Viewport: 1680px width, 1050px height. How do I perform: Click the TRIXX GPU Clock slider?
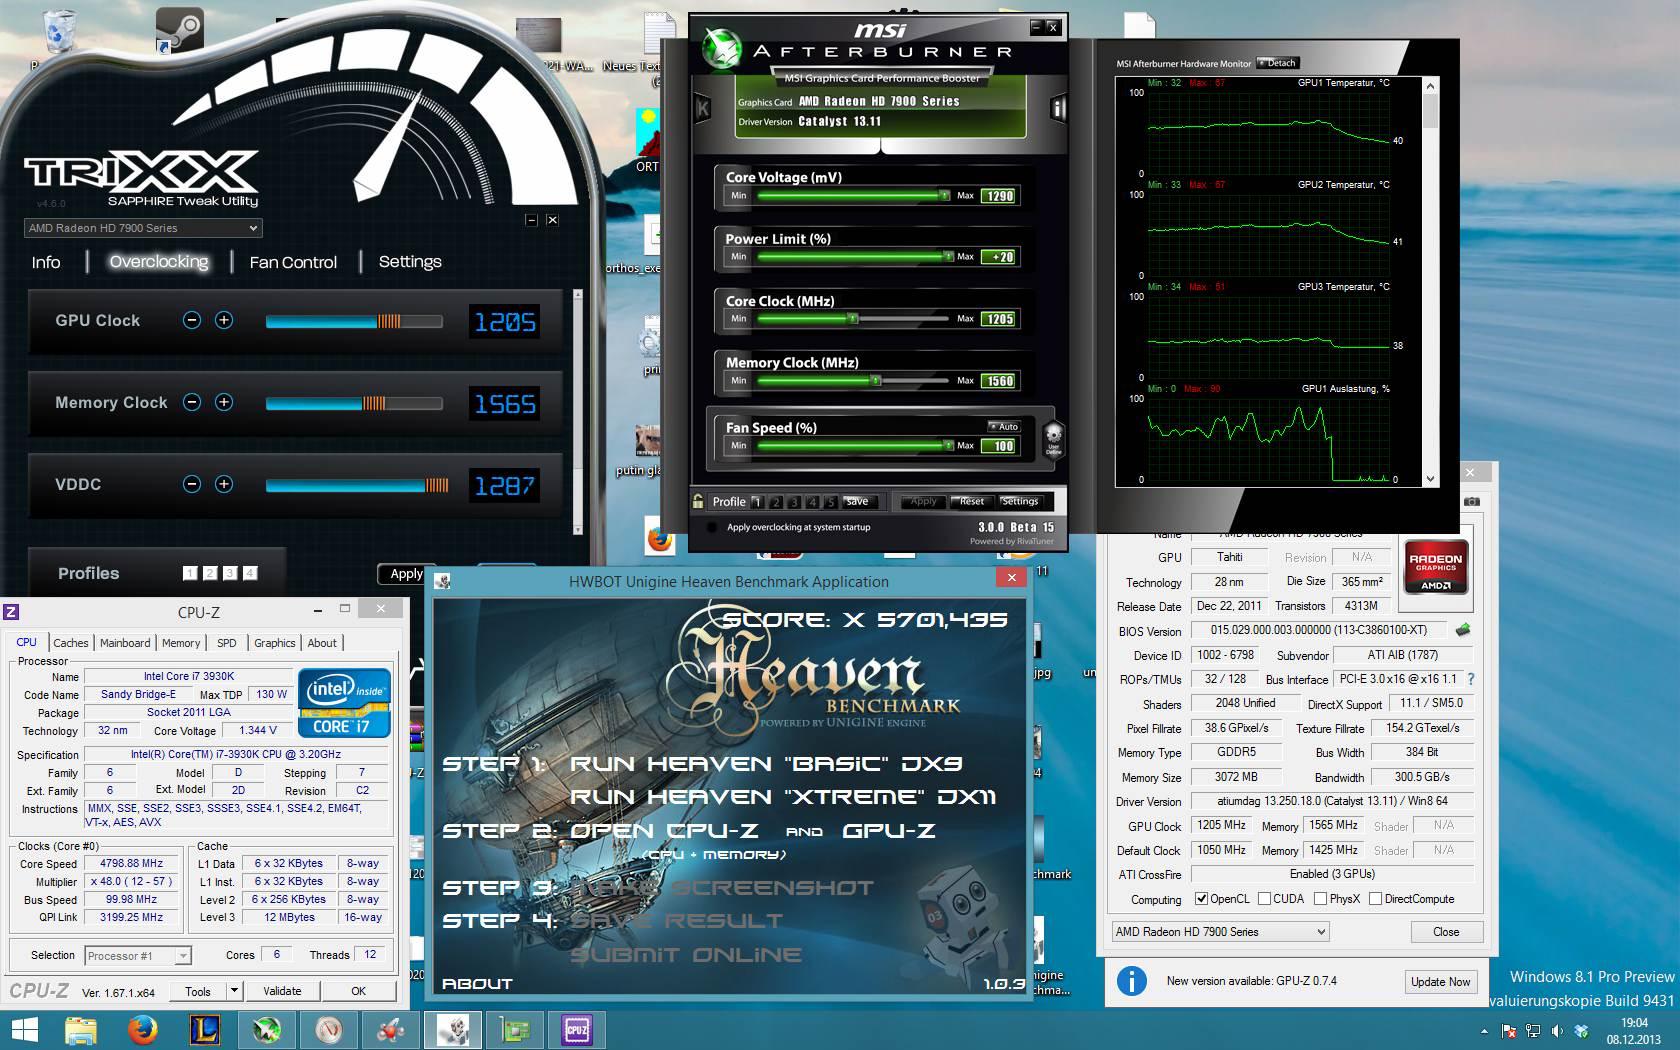click(354, 321)
